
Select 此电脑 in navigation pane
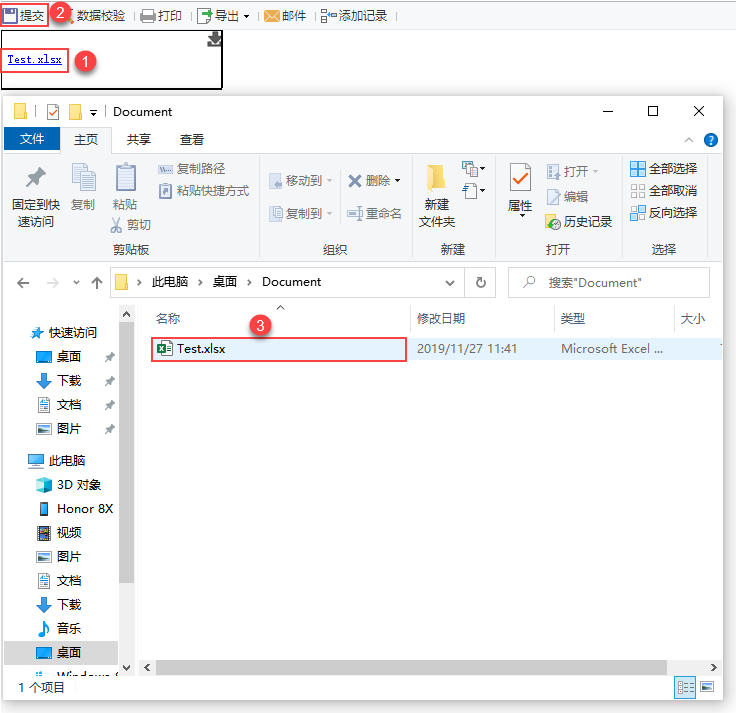pyautogui.click(x=56, y=460)
